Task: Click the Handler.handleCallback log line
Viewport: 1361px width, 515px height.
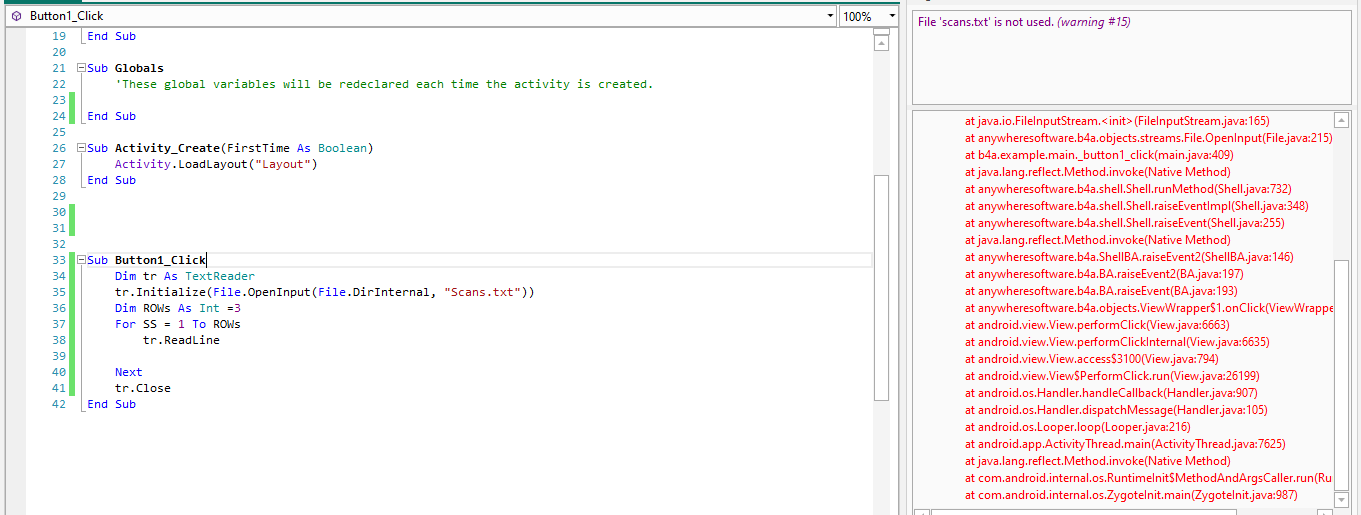Action: click(1111, 393)
